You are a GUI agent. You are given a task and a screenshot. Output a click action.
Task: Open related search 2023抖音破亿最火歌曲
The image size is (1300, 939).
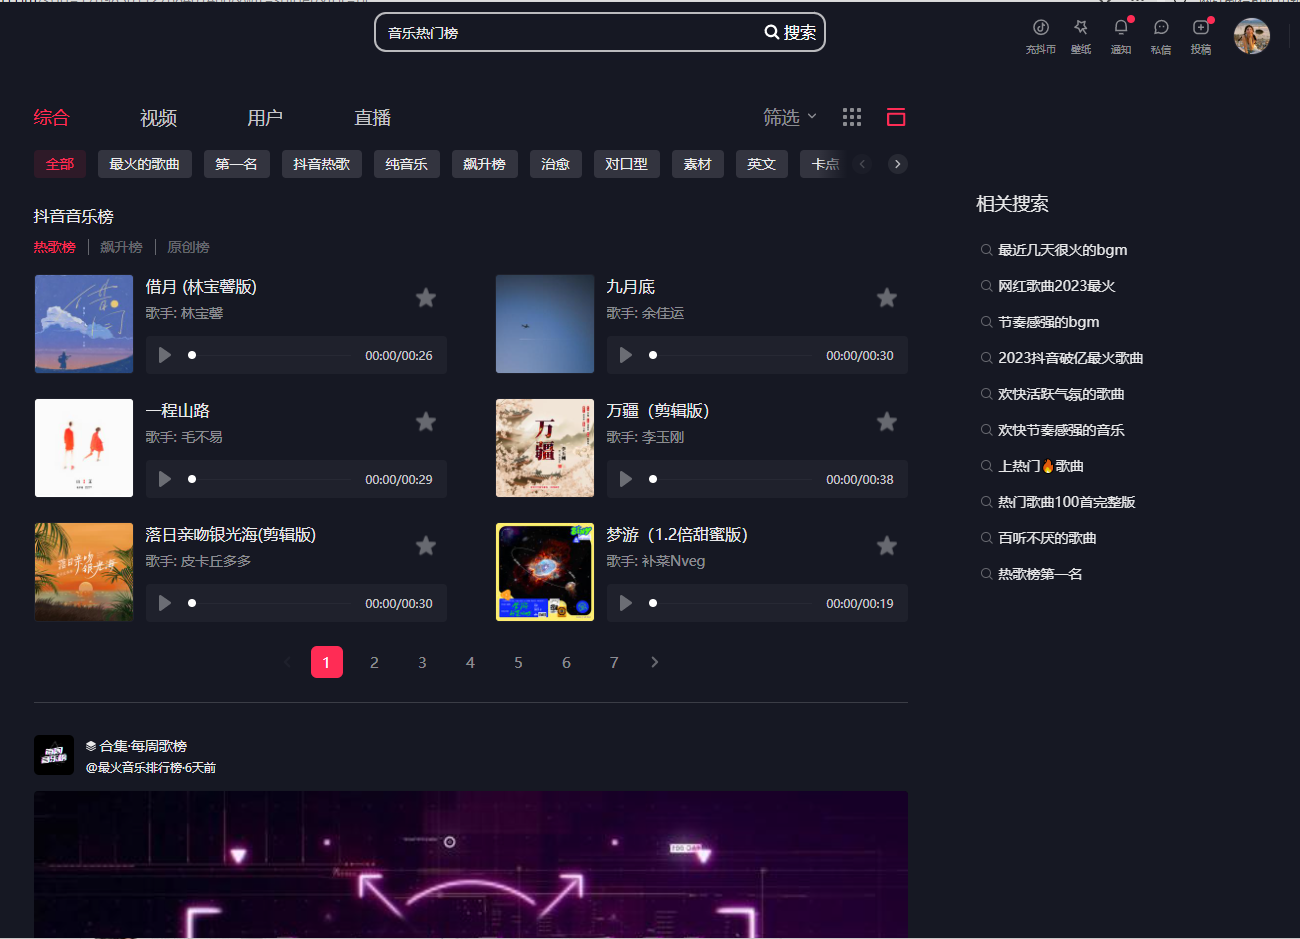[x=1070, y=358]
